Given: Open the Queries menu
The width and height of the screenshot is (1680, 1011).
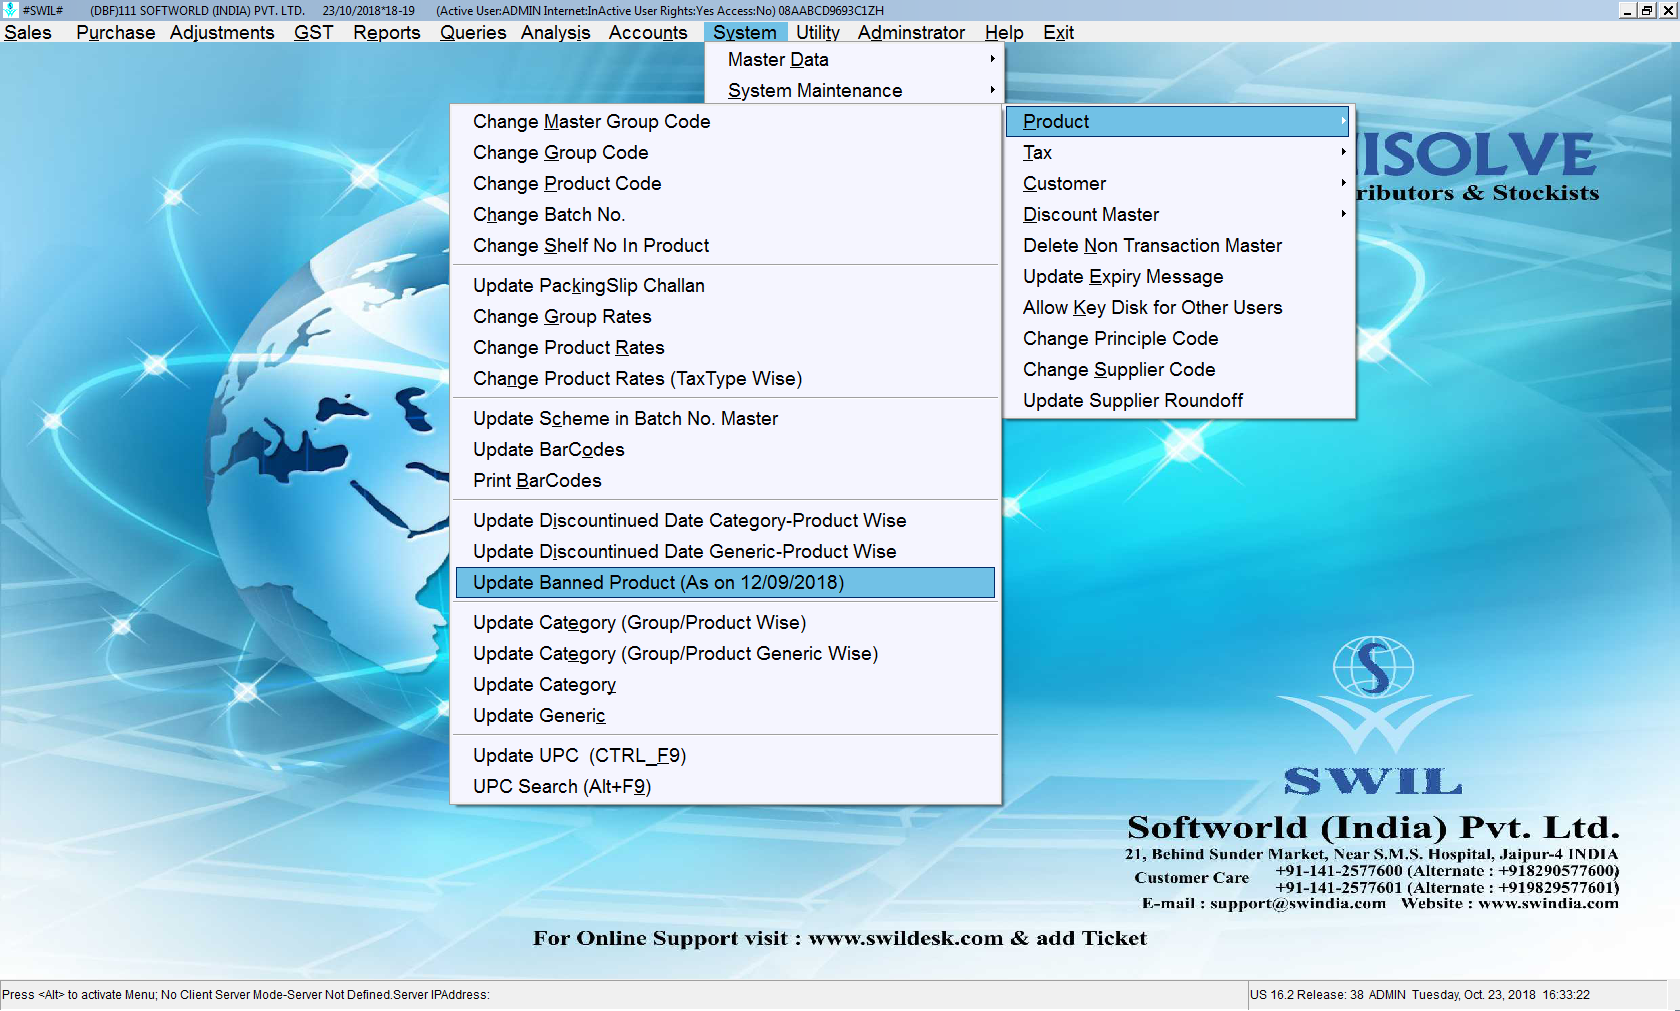Looking at the screenshot, I should (472, 32).
